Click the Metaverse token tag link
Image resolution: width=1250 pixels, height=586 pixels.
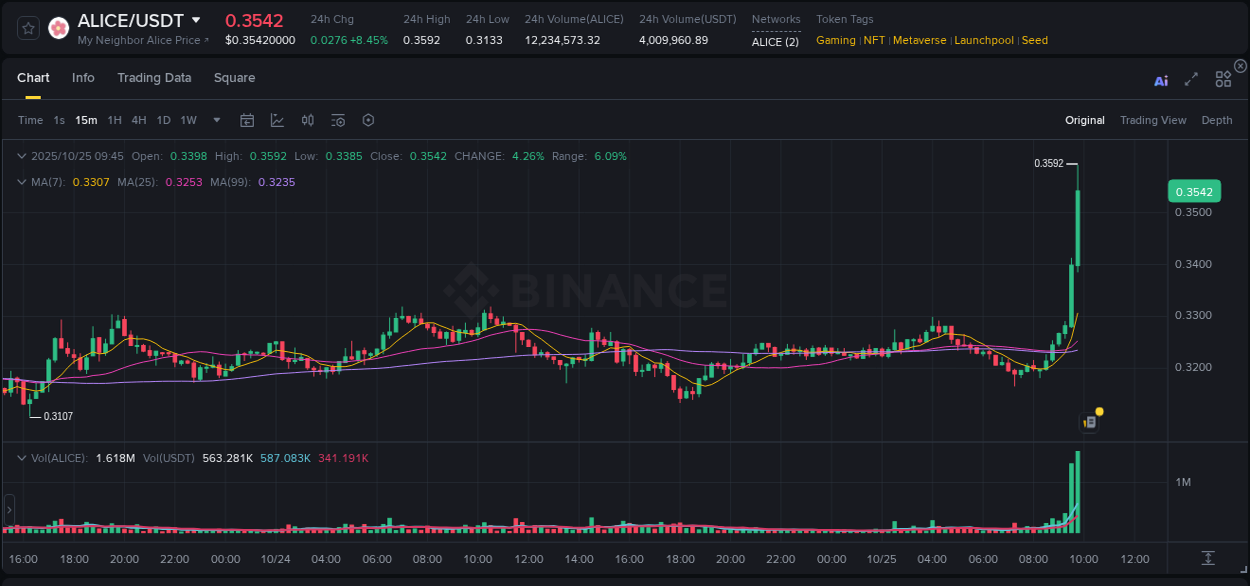pos(919,40)
